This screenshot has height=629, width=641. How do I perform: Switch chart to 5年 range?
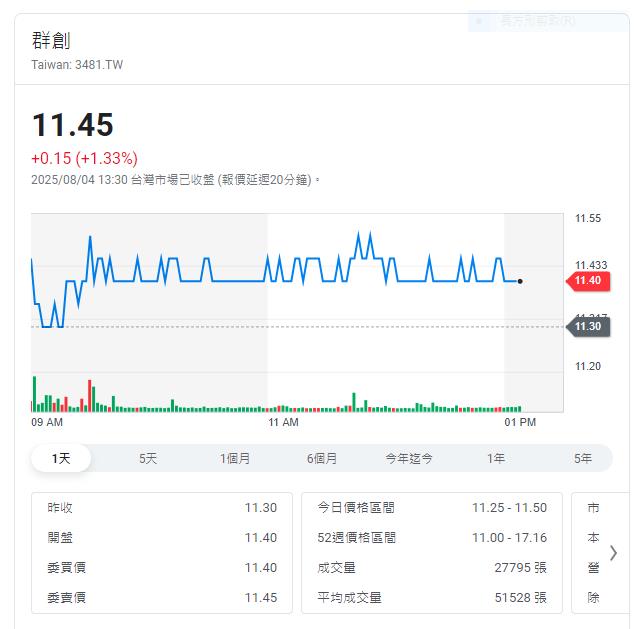tap(583, 458)
